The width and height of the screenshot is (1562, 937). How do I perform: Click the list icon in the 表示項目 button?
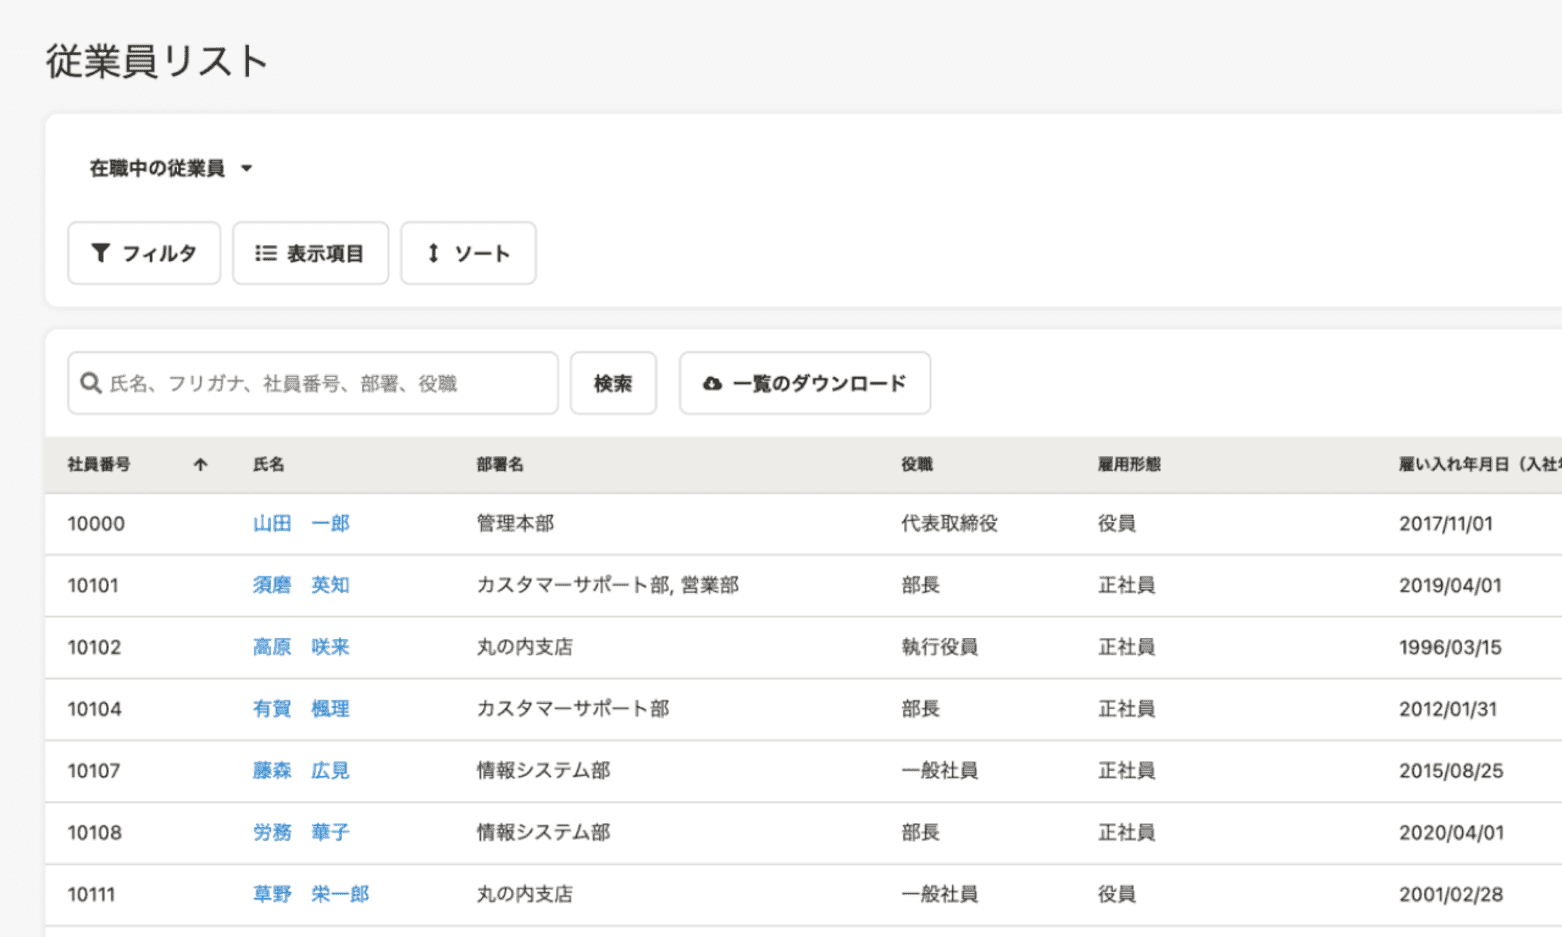tap(265, 253)
